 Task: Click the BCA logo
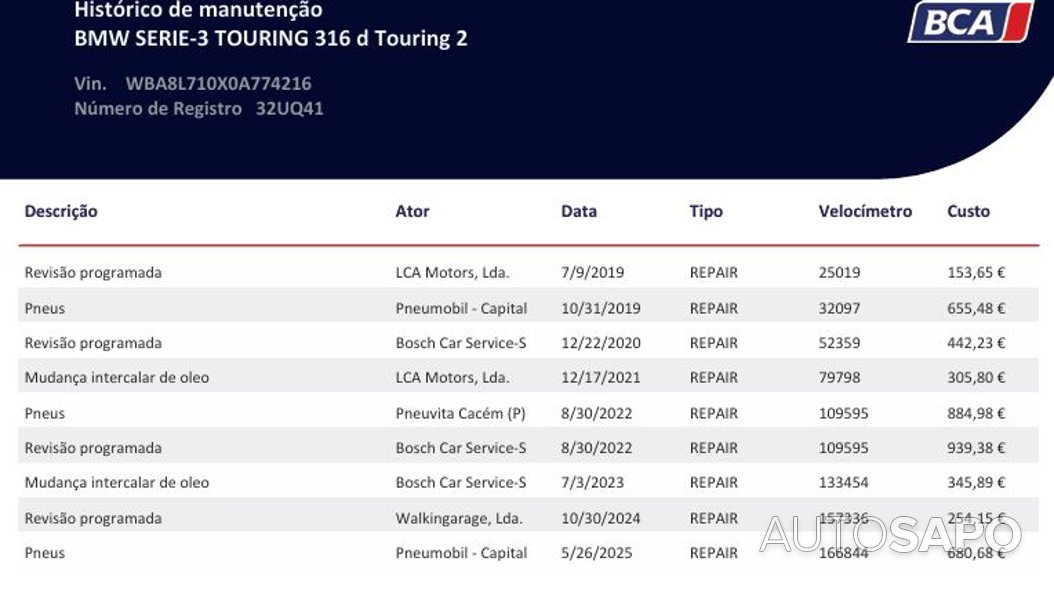point(969,22)
